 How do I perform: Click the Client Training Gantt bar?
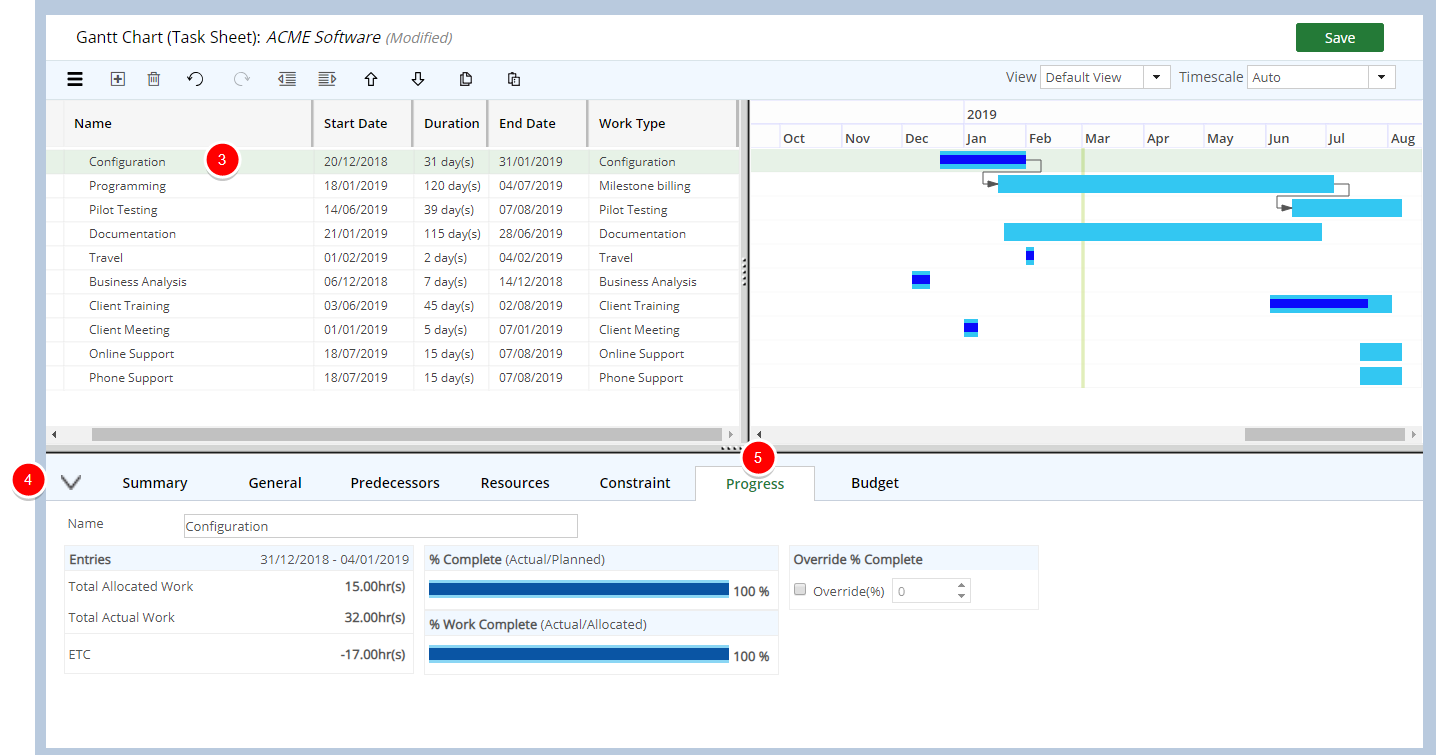tap(1329, 304)
